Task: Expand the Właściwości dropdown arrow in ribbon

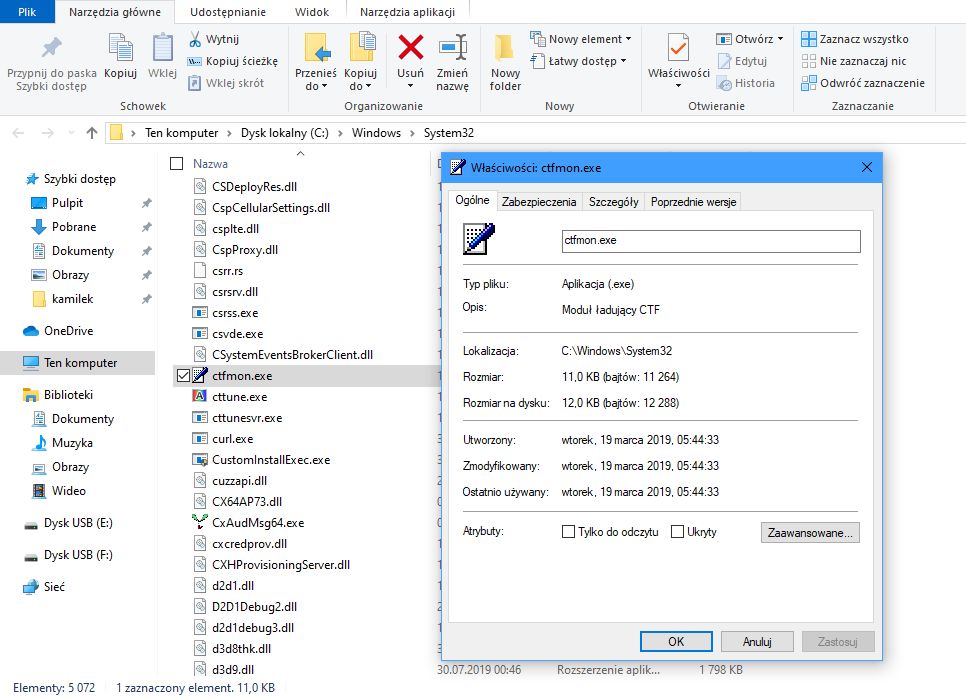Action: (x=678, y=86)
